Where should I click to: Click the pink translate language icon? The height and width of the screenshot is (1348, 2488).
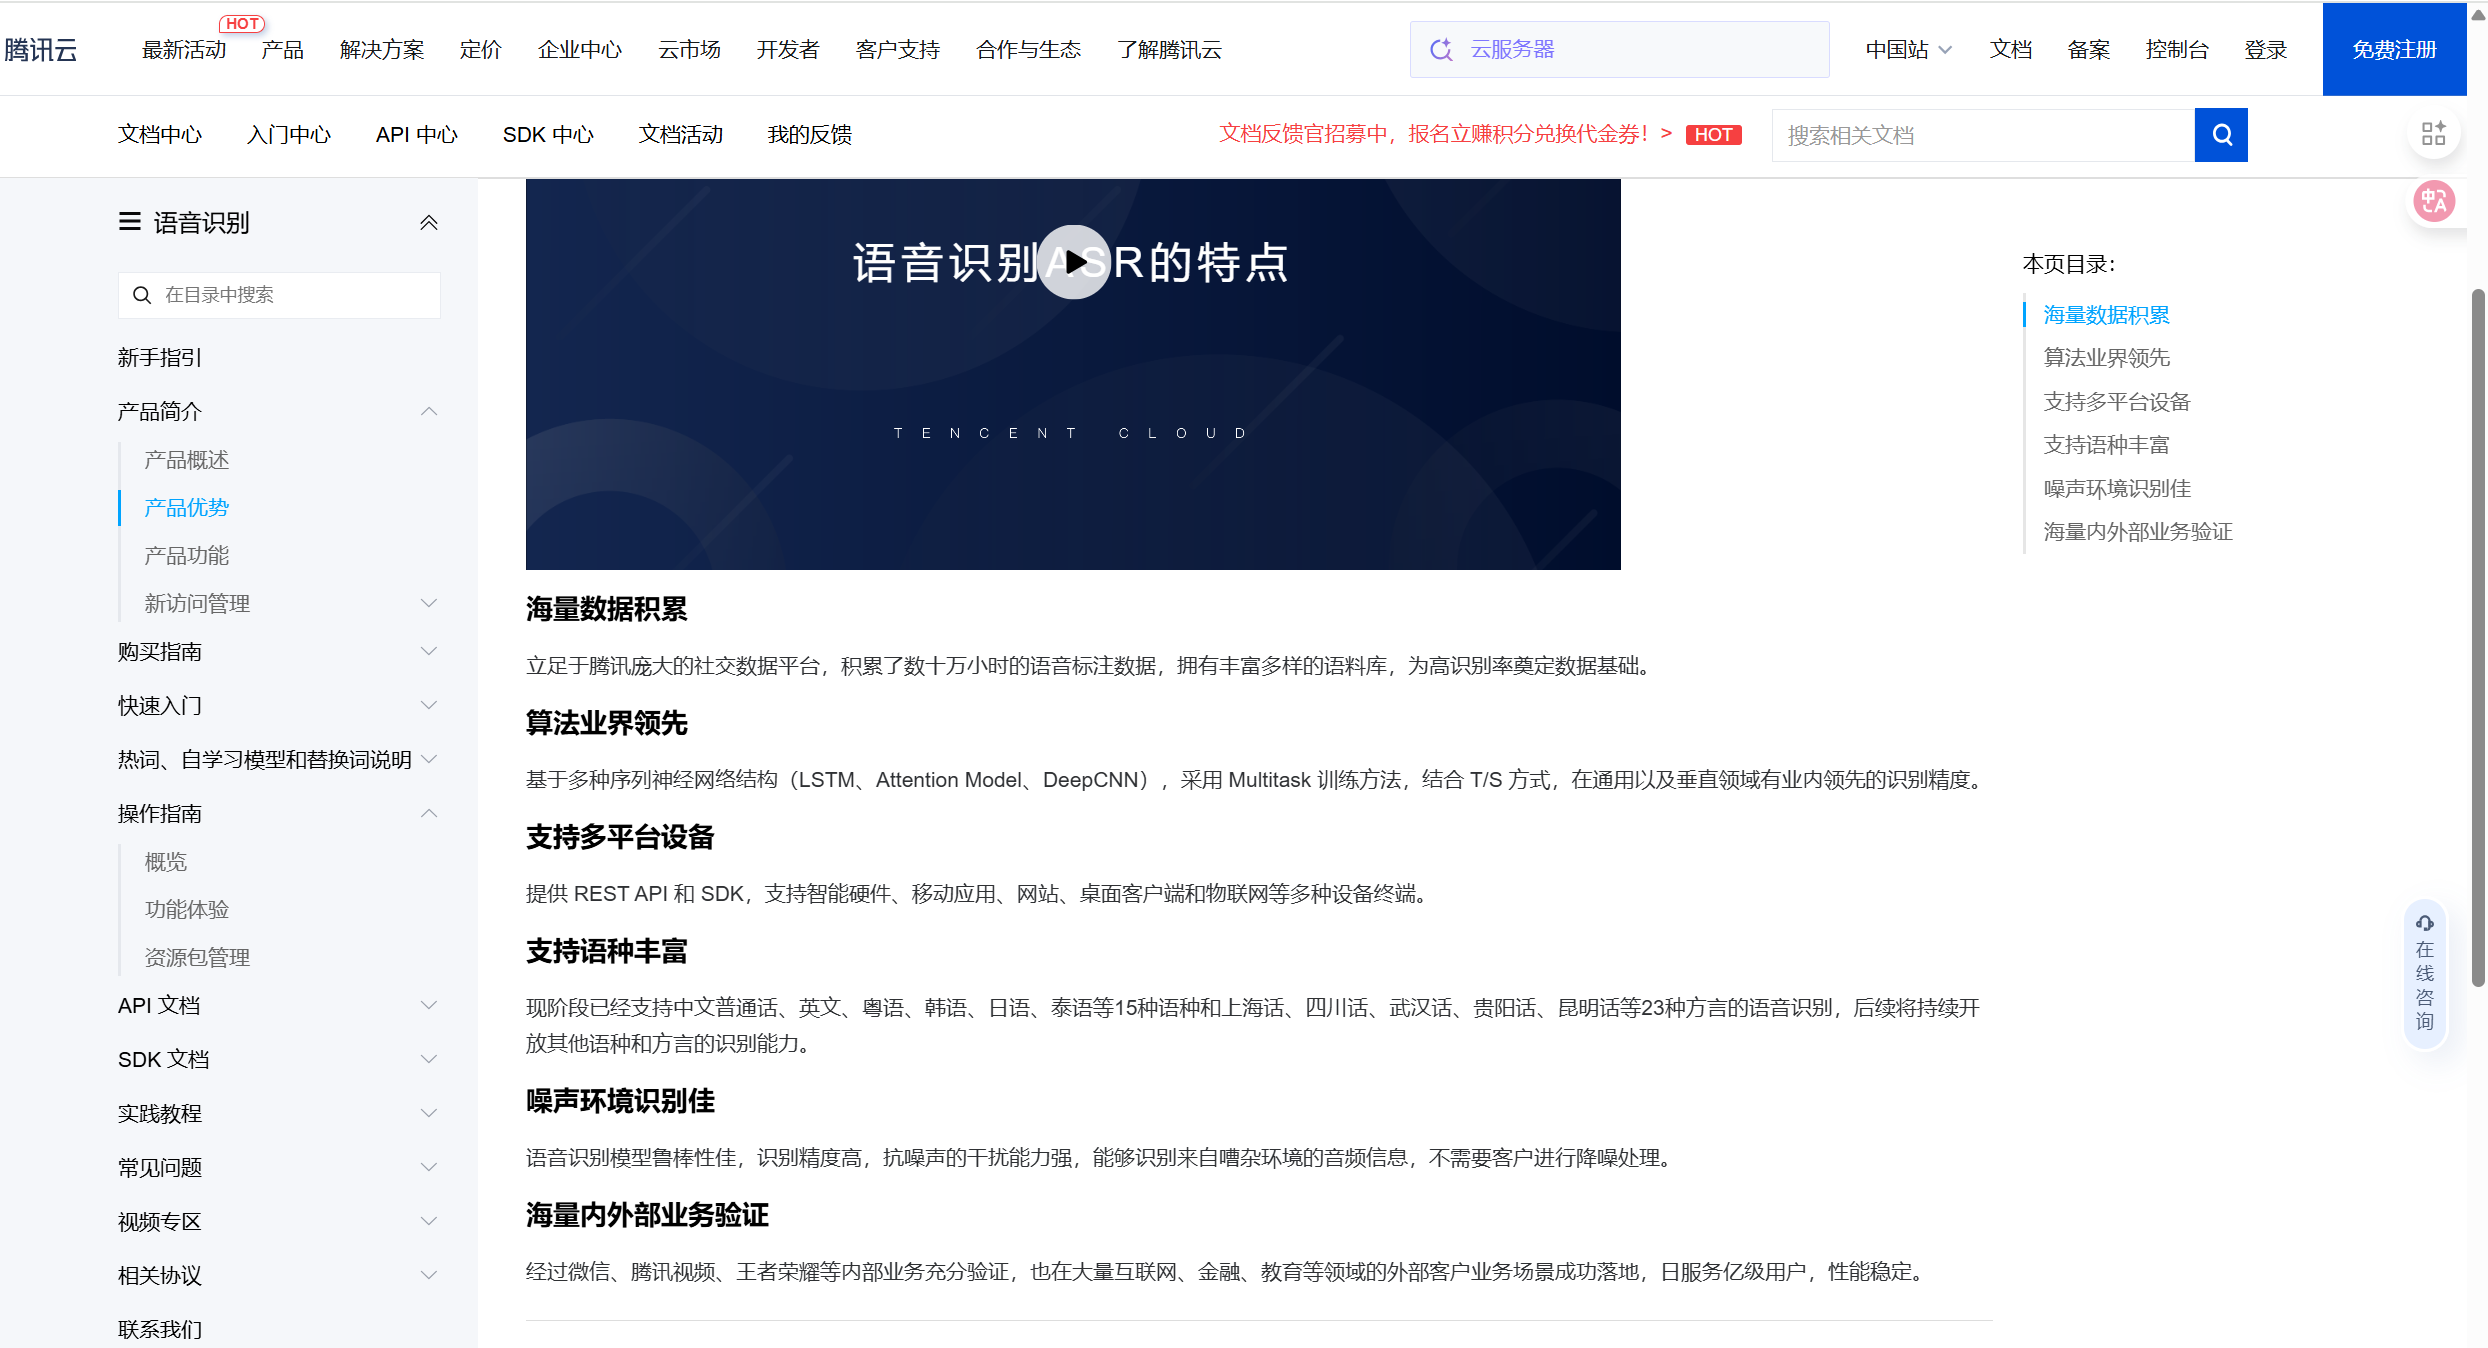[x=2434, y=202]
